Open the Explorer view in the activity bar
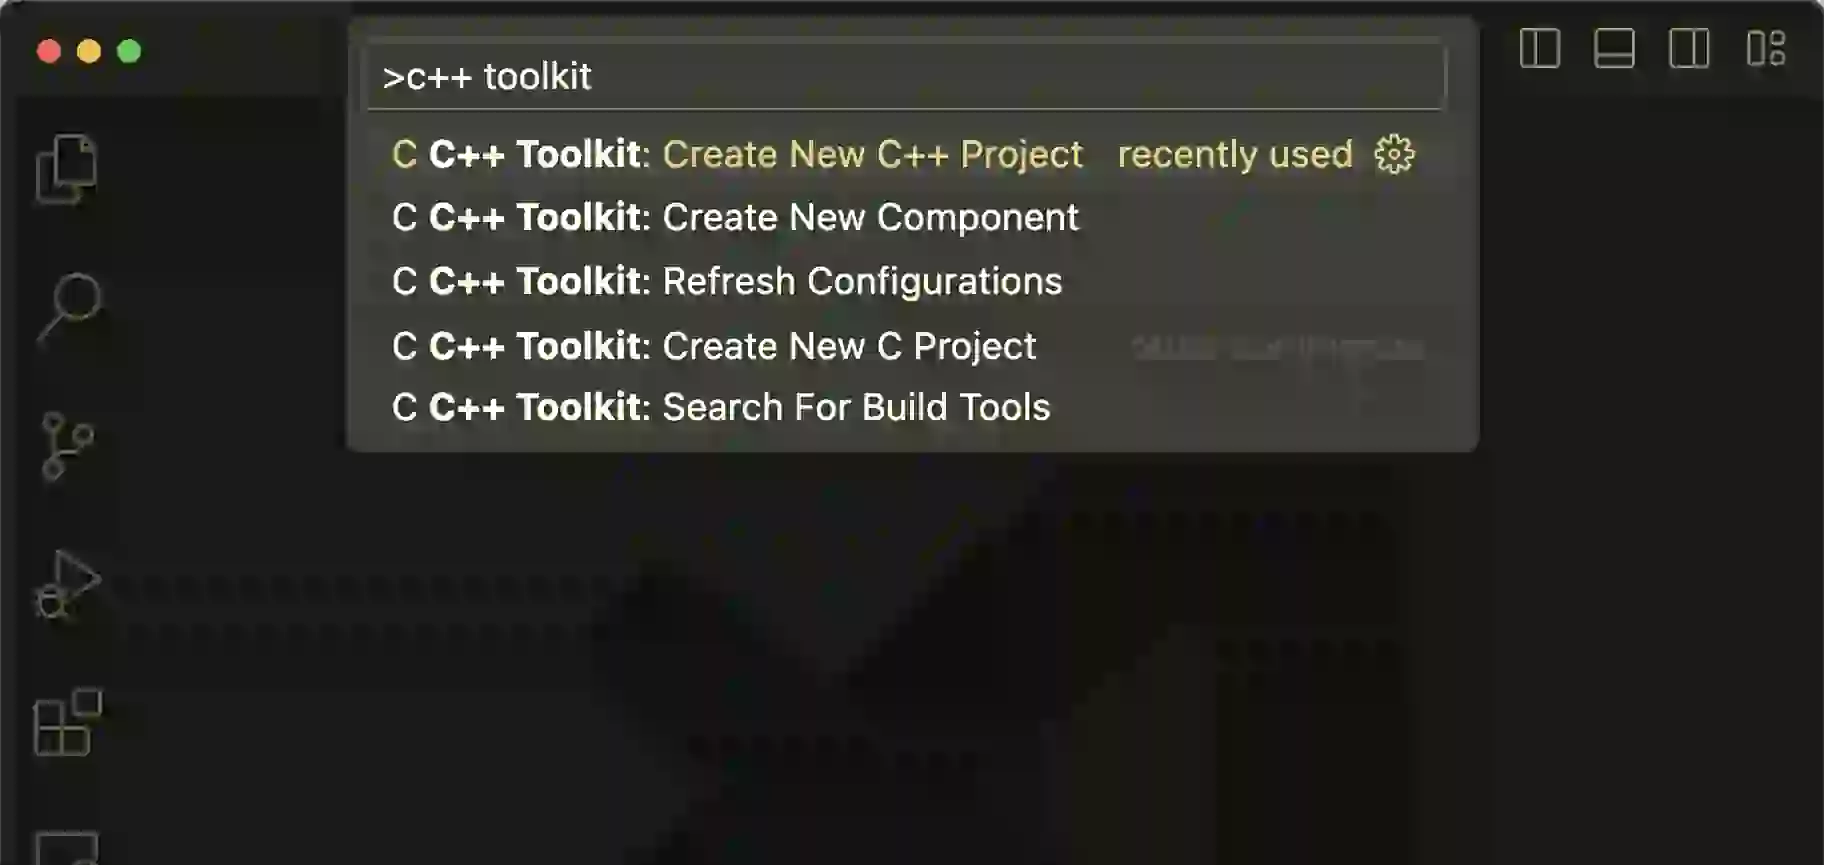The width and height of the screenshot is (1824, 865). 66,168
